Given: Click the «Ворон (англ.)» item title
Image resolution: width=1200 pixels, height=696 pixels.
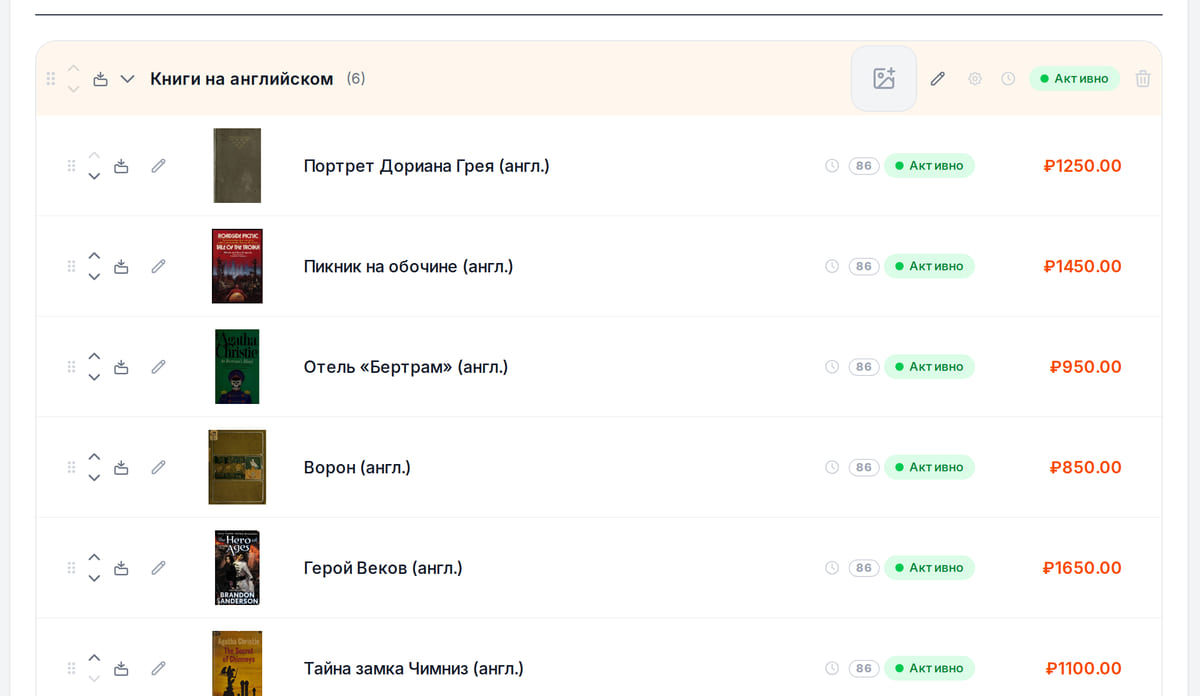Looking at the screenshot, I should coord(357,467).
